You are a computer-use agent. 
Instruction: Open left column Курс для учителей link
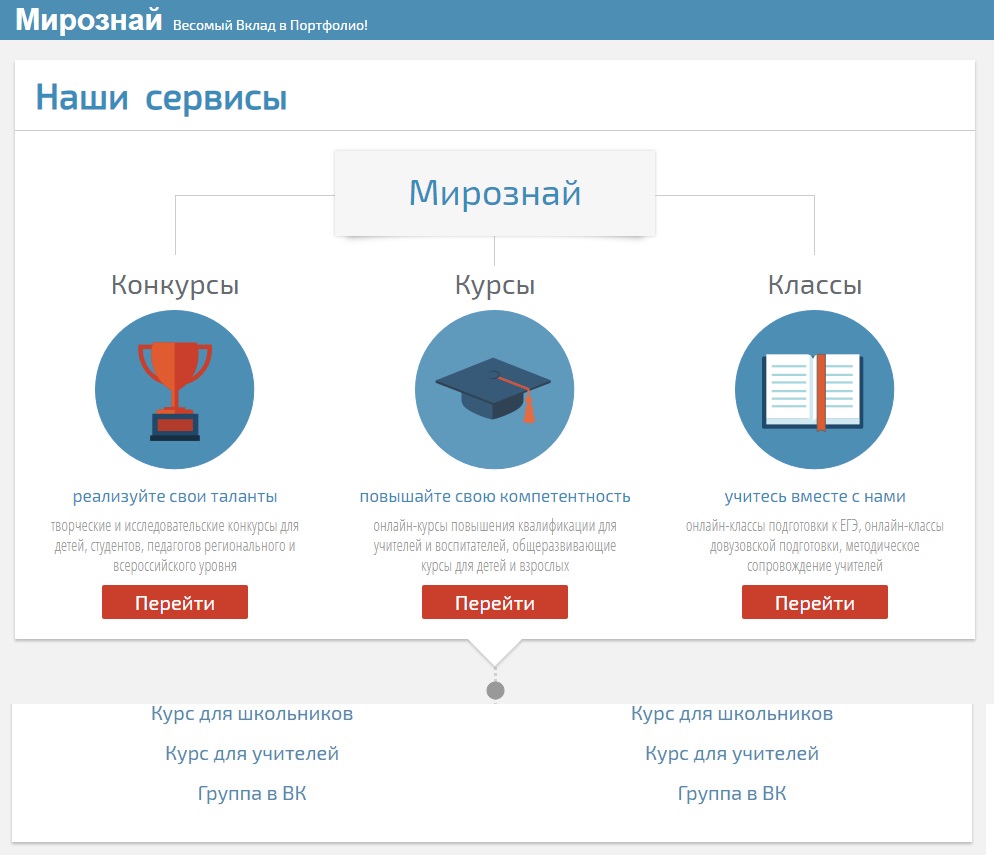click(252, 754)
